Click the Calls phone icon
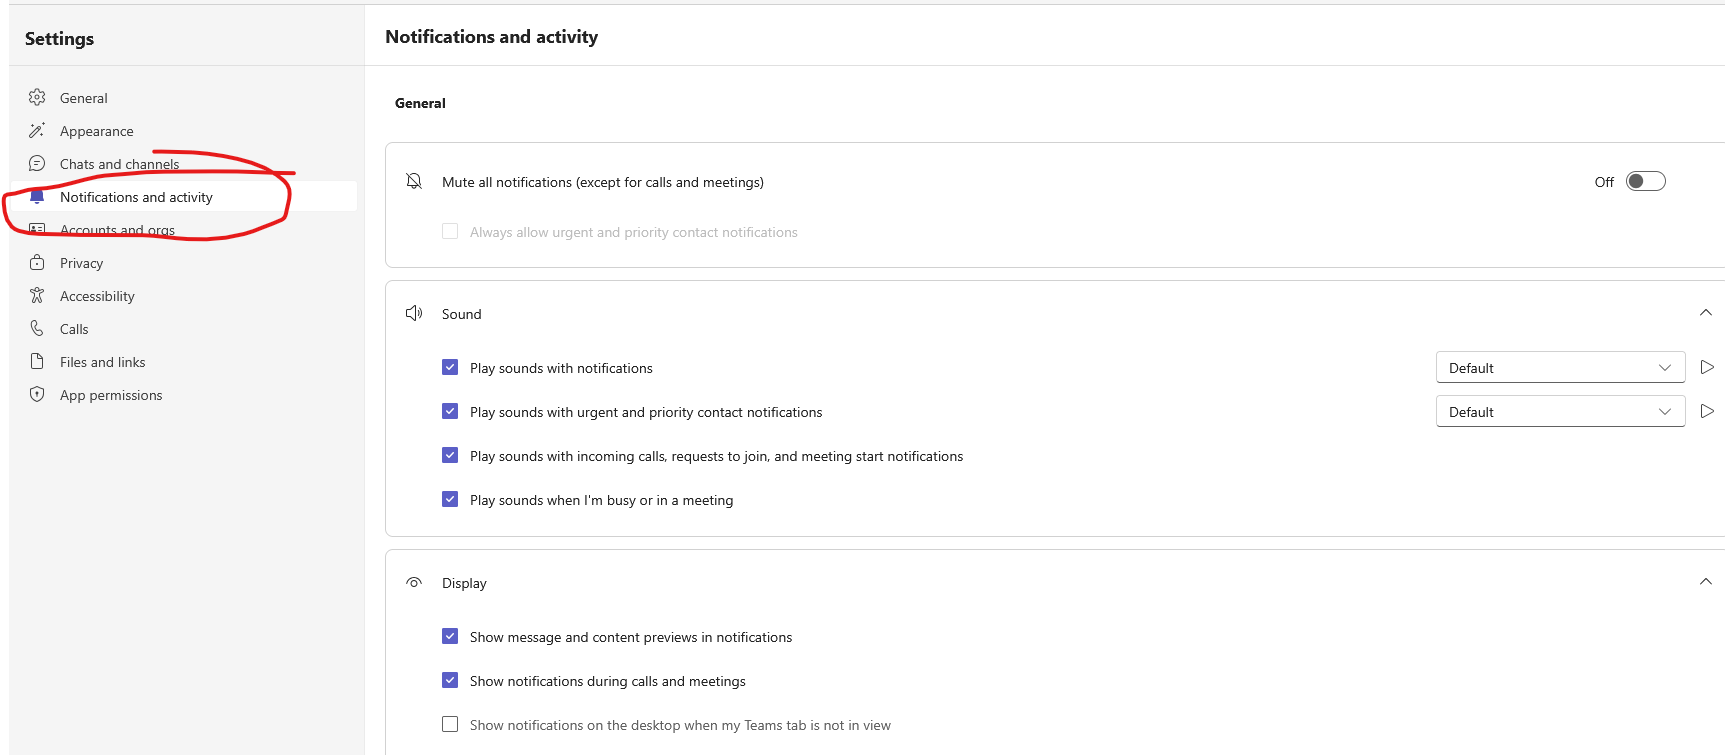Viewport: 1725px width, 755px height. click(x=37, y=328)
